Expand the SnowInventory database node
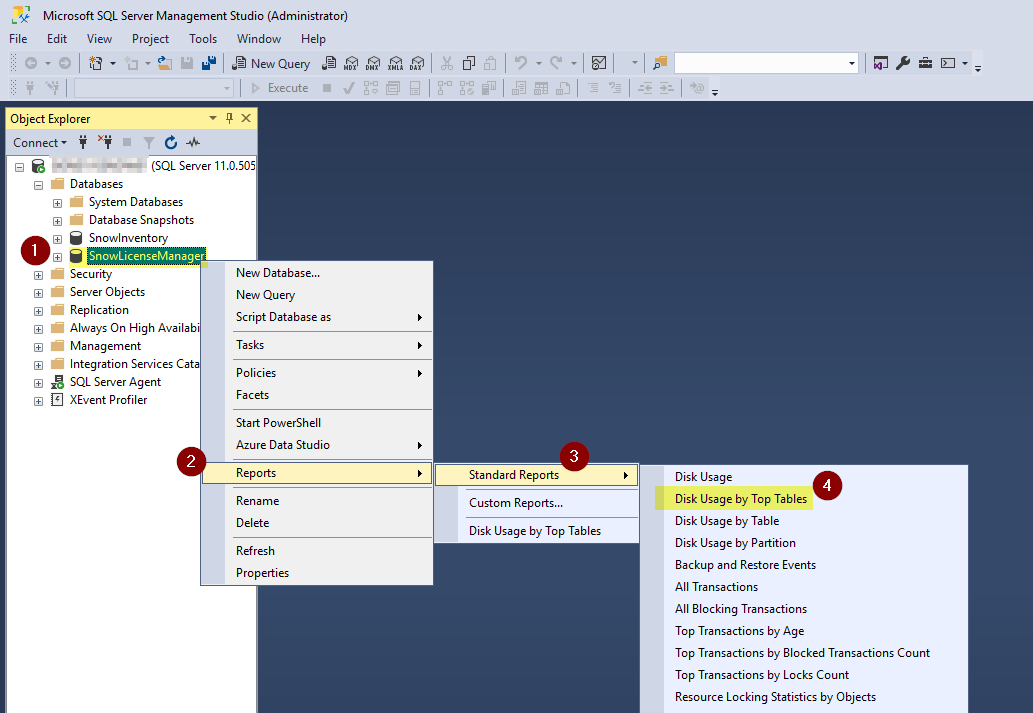 [x=57, y=239]
